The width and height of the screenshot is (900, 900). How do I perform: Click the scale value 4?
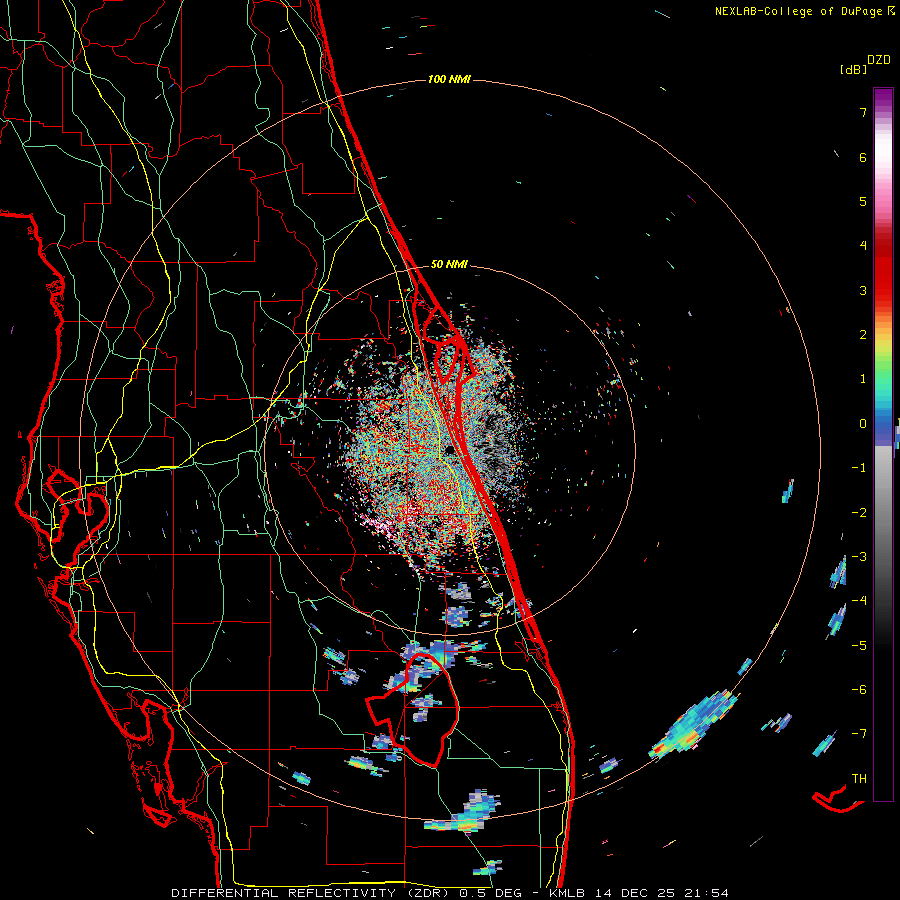pos(863,246)
